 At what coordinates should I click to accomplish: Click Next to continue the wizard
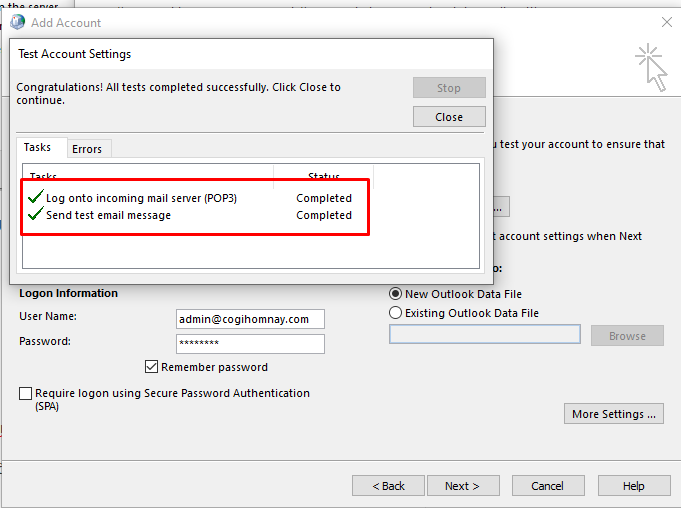tap(462, 486)
